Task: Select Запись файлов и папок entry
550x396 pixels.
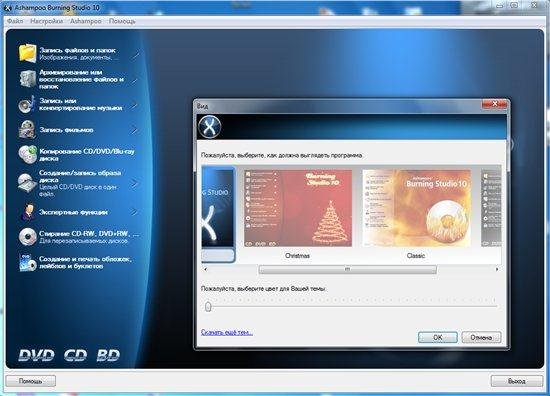Action: pos(78,53)
